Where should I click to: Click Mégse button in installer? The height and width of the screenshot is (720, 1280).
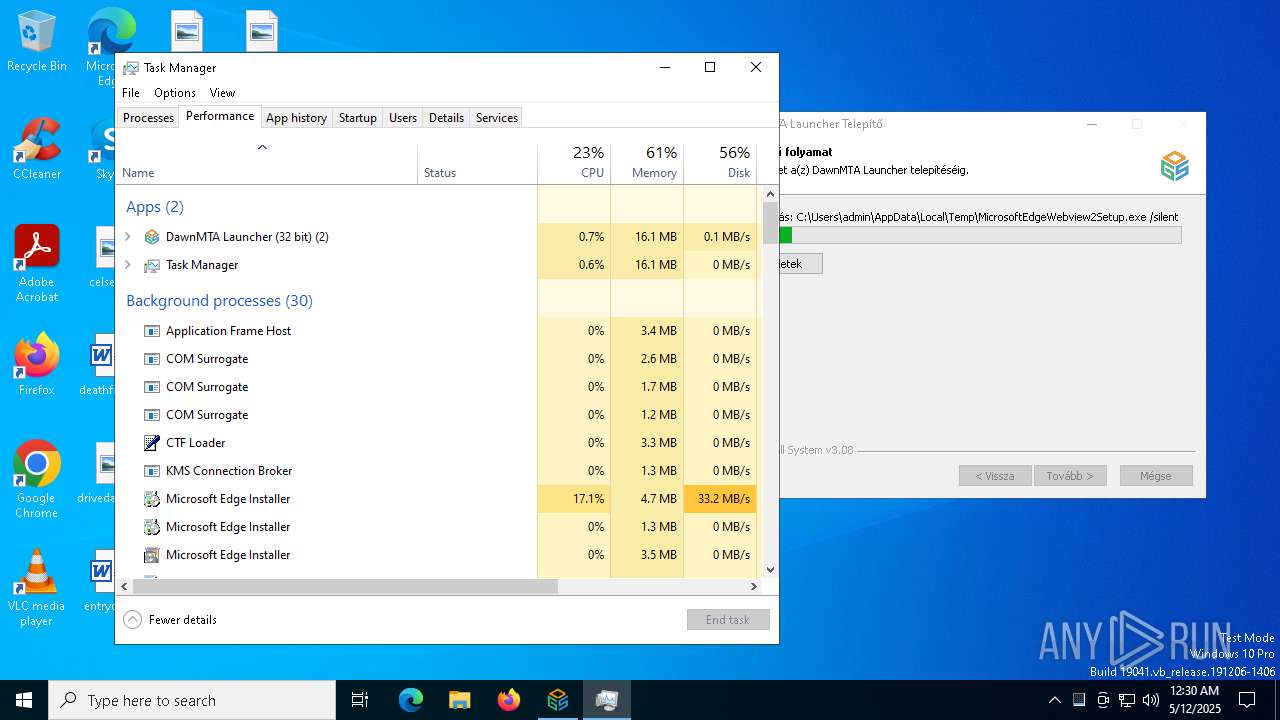[x=1156, y=476]
